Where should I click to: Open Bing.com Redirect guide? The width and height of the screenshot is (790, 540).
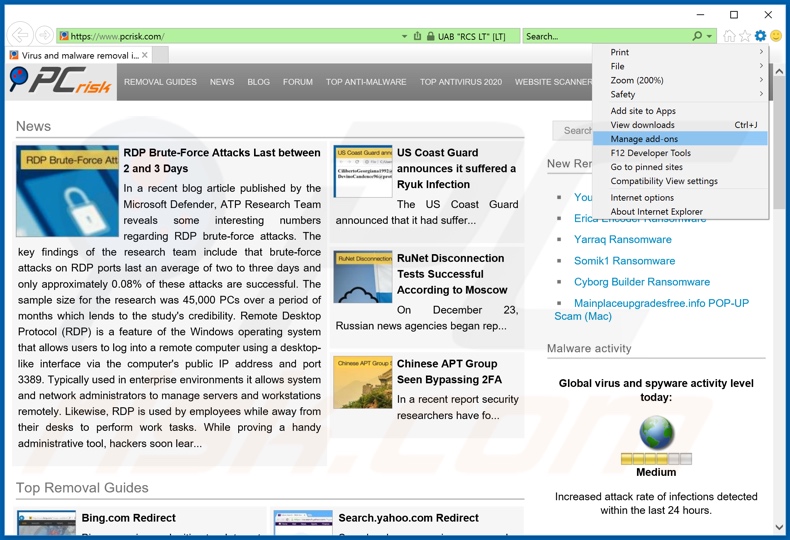tap(128, 517)
